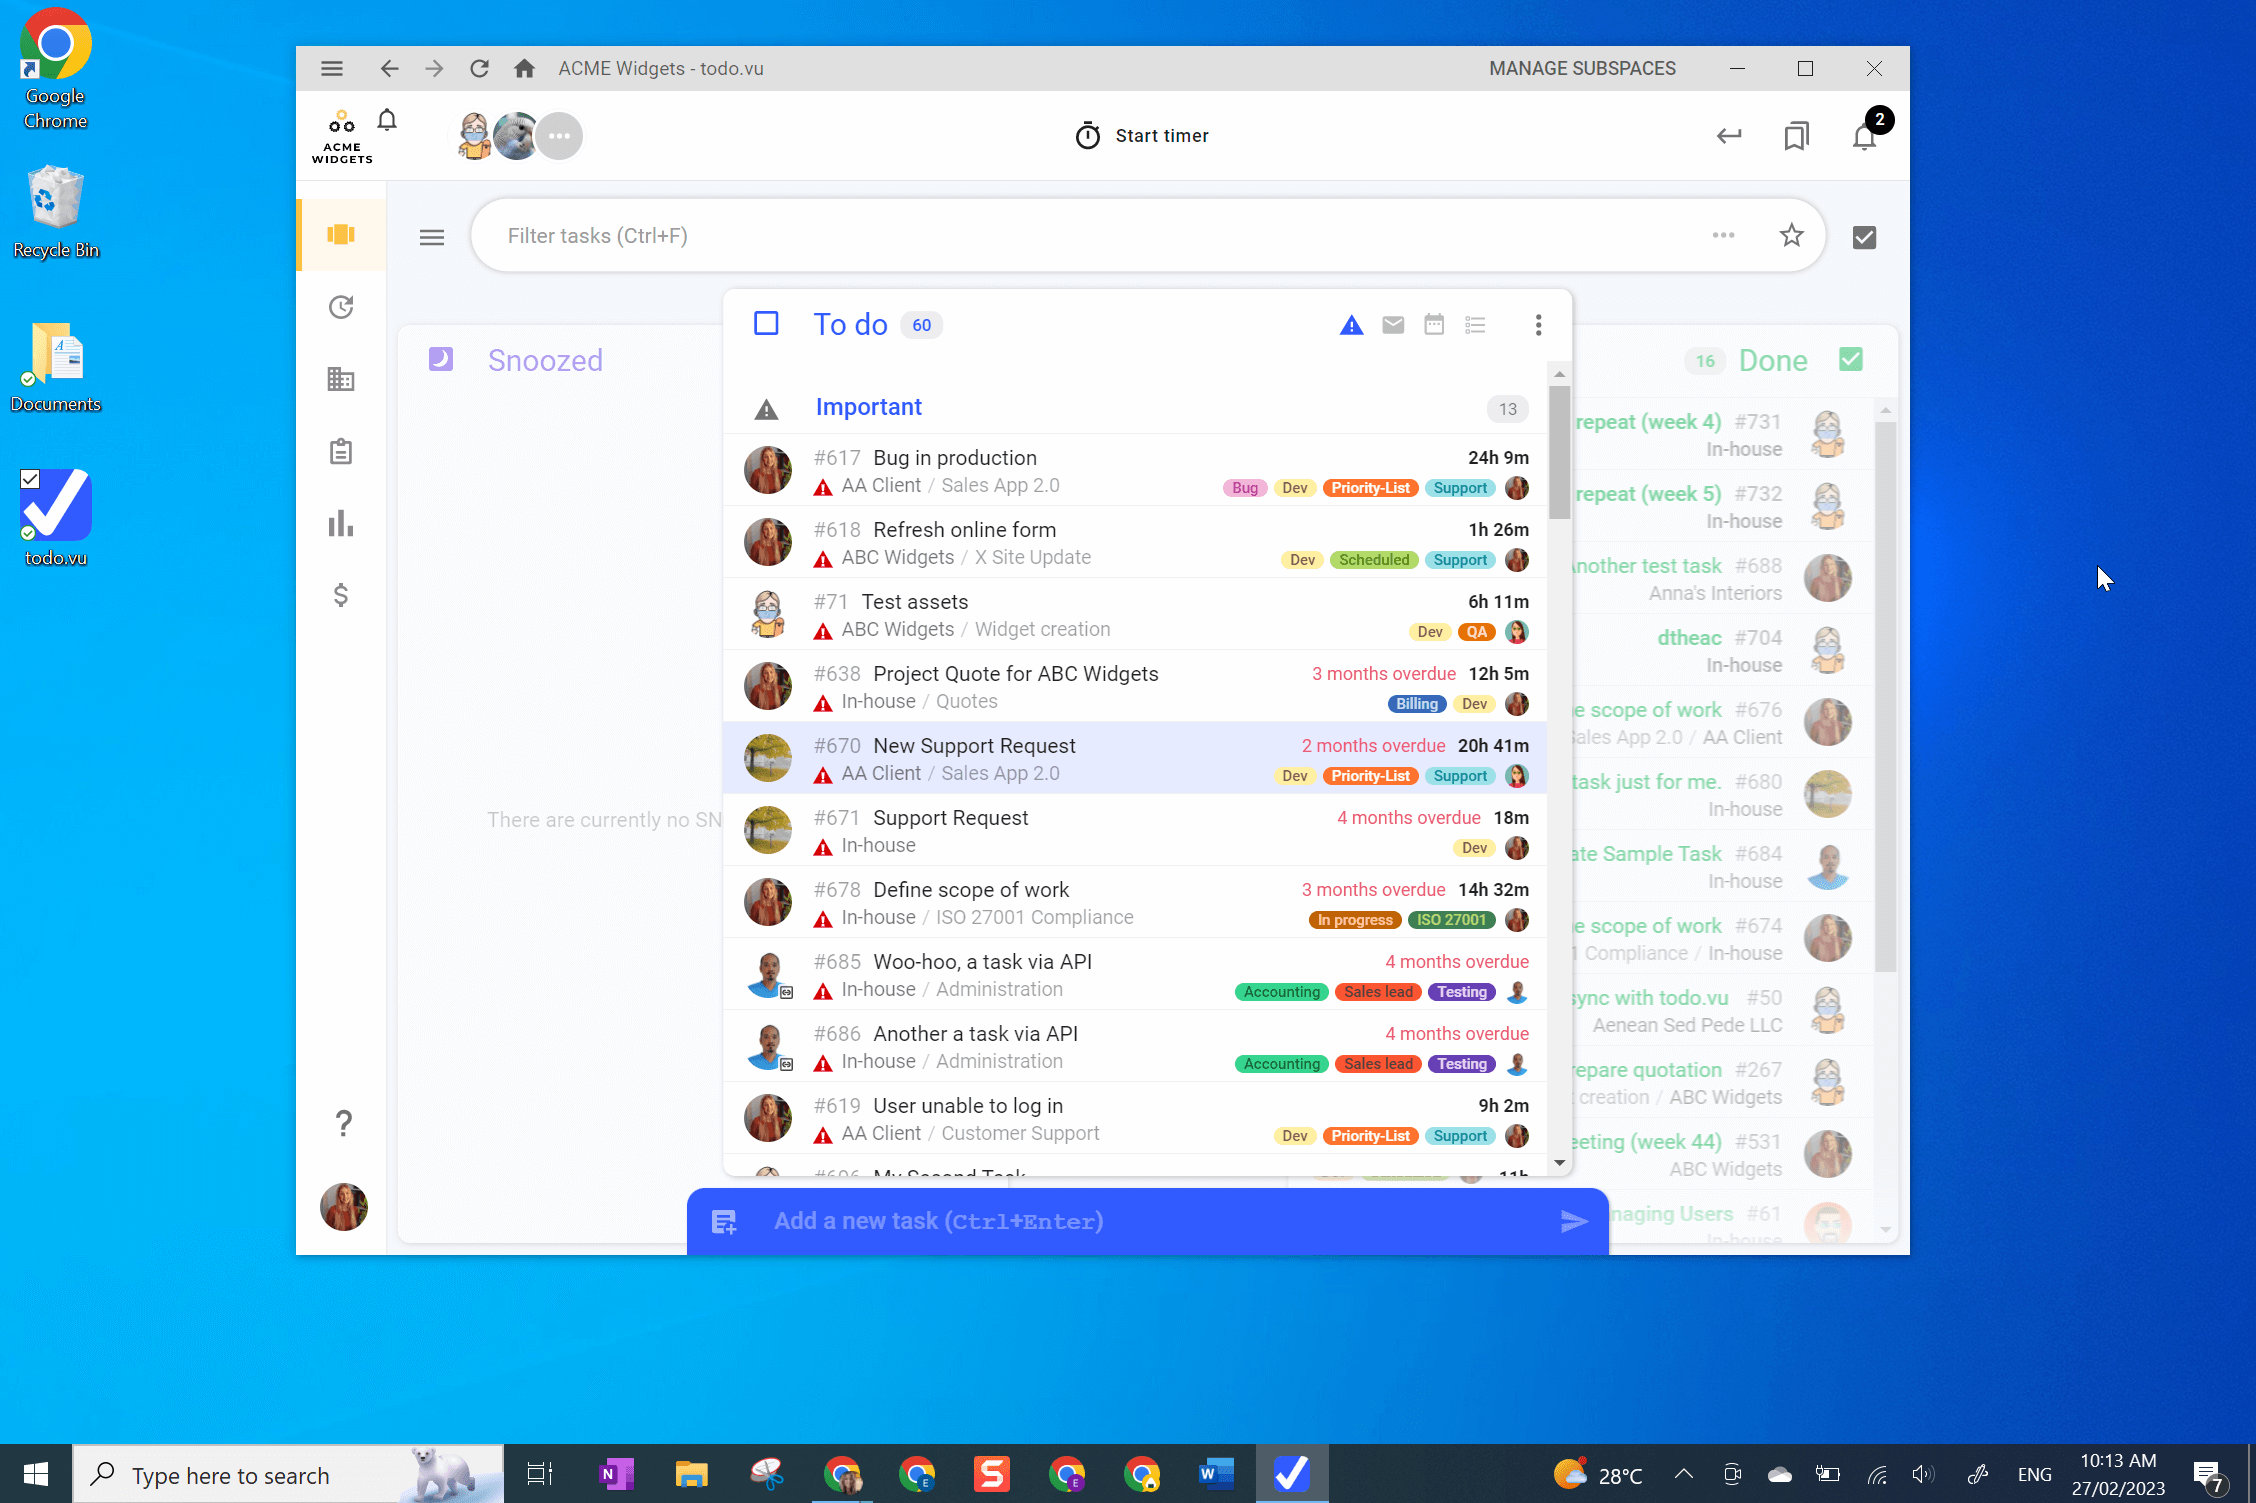Open task #617 Bug in production

click(x=1135, y=470)
